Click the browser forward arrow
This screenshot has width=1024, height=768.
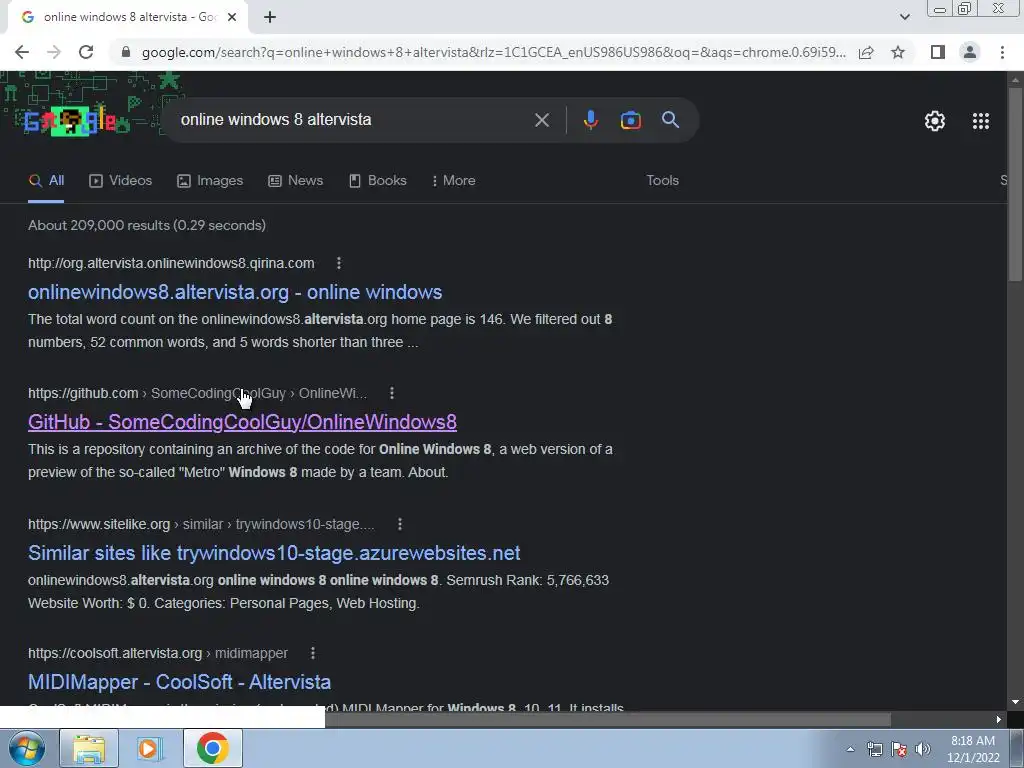[x=54, y=52]
